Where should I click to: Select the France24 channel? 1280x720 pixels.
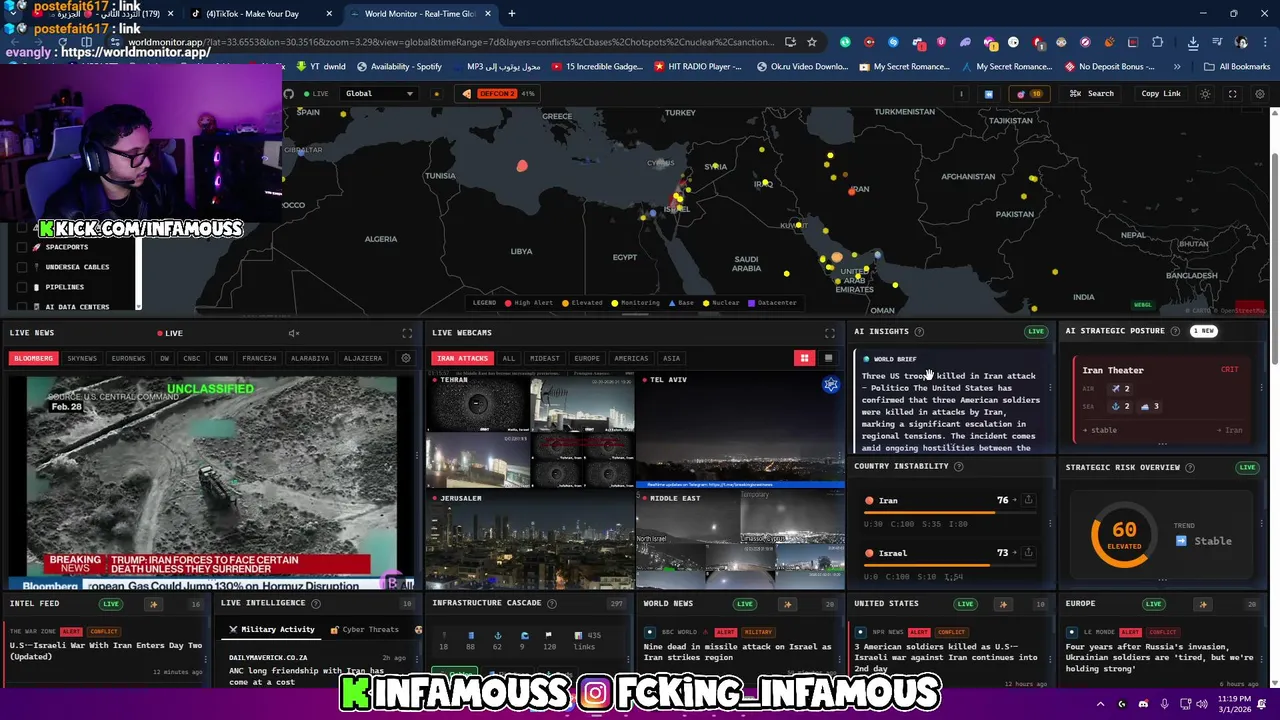coord(259,358)
